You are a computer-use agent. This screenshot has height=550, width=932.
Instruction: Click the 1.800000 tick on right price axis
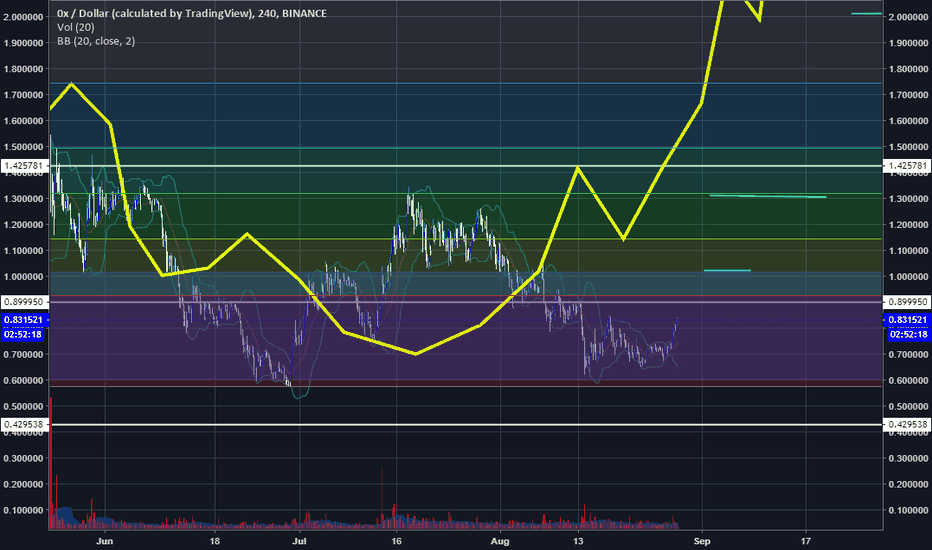[908, 69]
